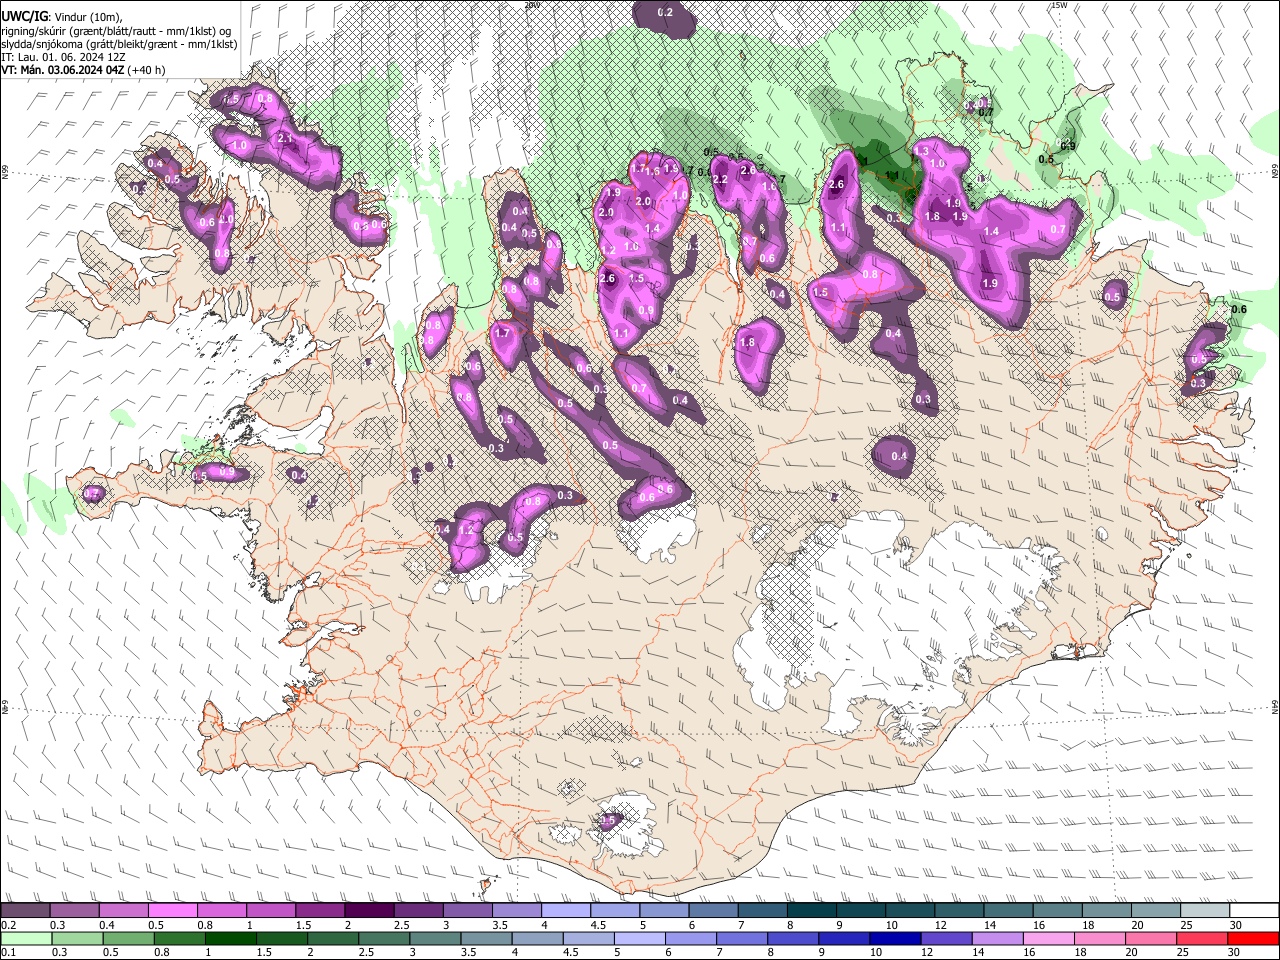1280x960 pixels.
Task: Select the light pink 16–18 rain swatch
Action: [1050, 938]
